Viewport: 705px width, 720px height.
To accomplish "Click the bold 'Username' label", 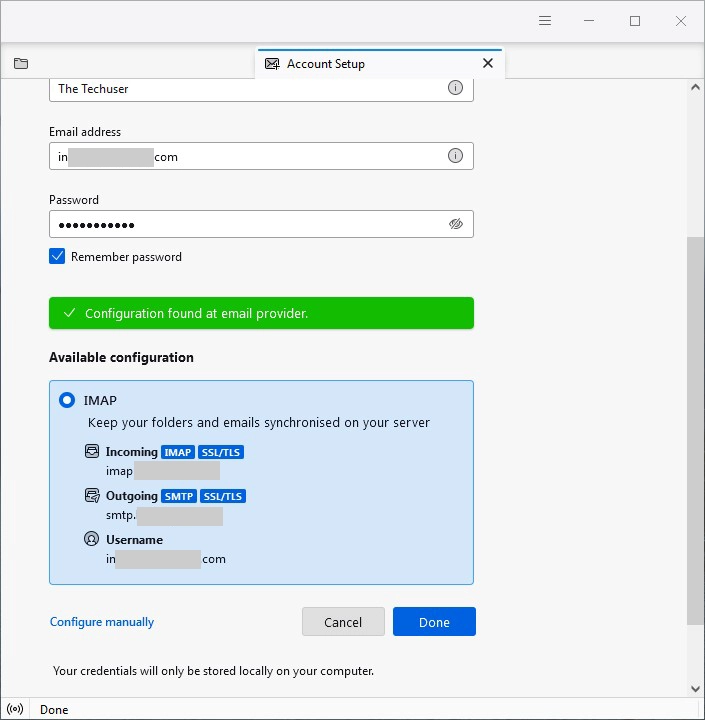I will pos(135,540).
